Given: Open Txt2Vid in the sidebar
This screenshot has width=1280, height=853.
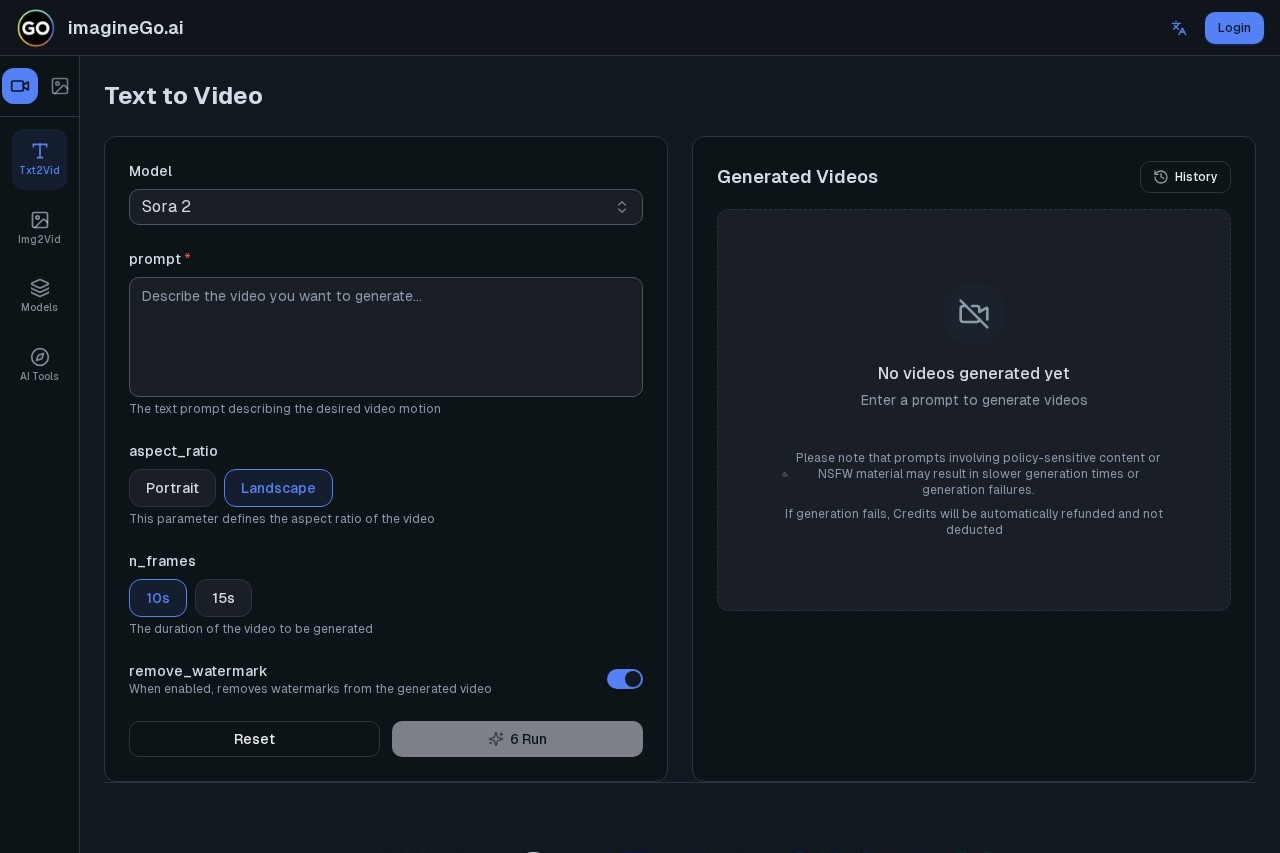Looking at the screenshot, I should (x=39, y=159).
